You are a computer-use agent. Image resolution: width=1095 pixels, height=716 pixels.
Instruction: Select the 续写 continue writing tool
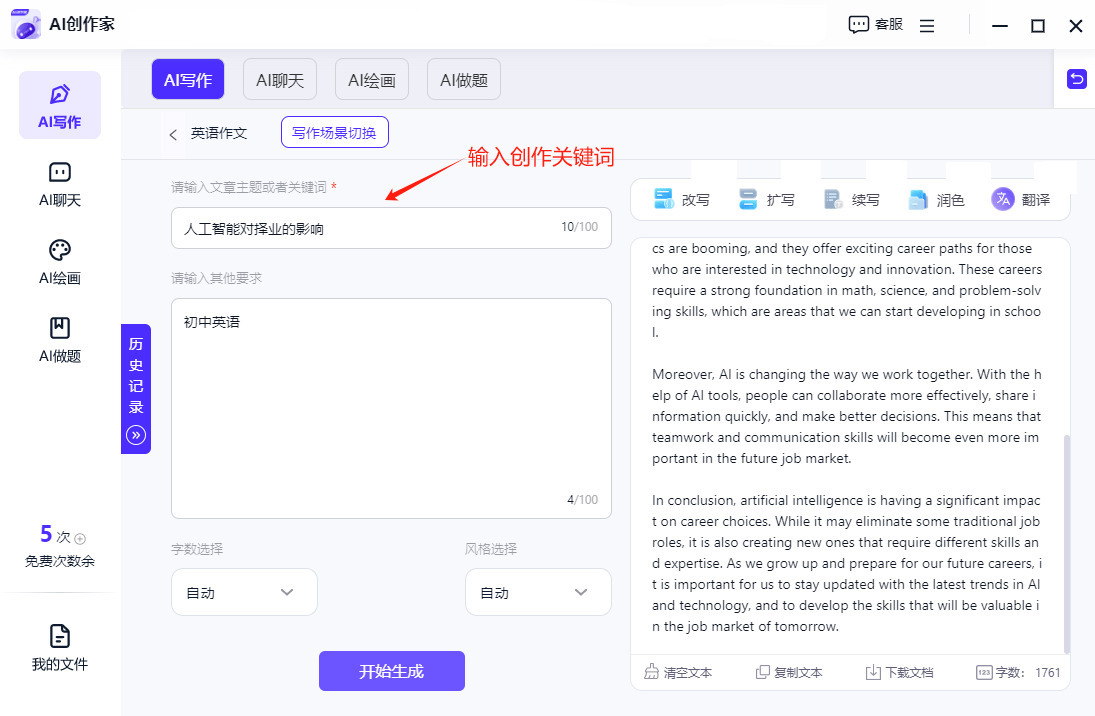[851, 200]
